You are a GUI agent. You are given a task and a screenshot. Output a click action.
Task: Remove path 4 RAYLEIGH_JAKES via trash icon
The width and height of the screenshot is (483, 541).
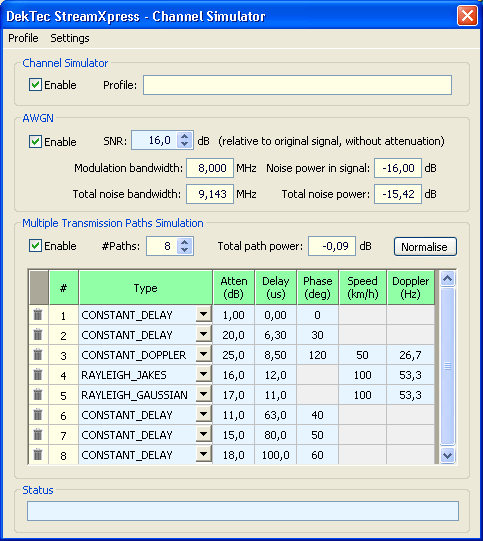pos(38,374)
